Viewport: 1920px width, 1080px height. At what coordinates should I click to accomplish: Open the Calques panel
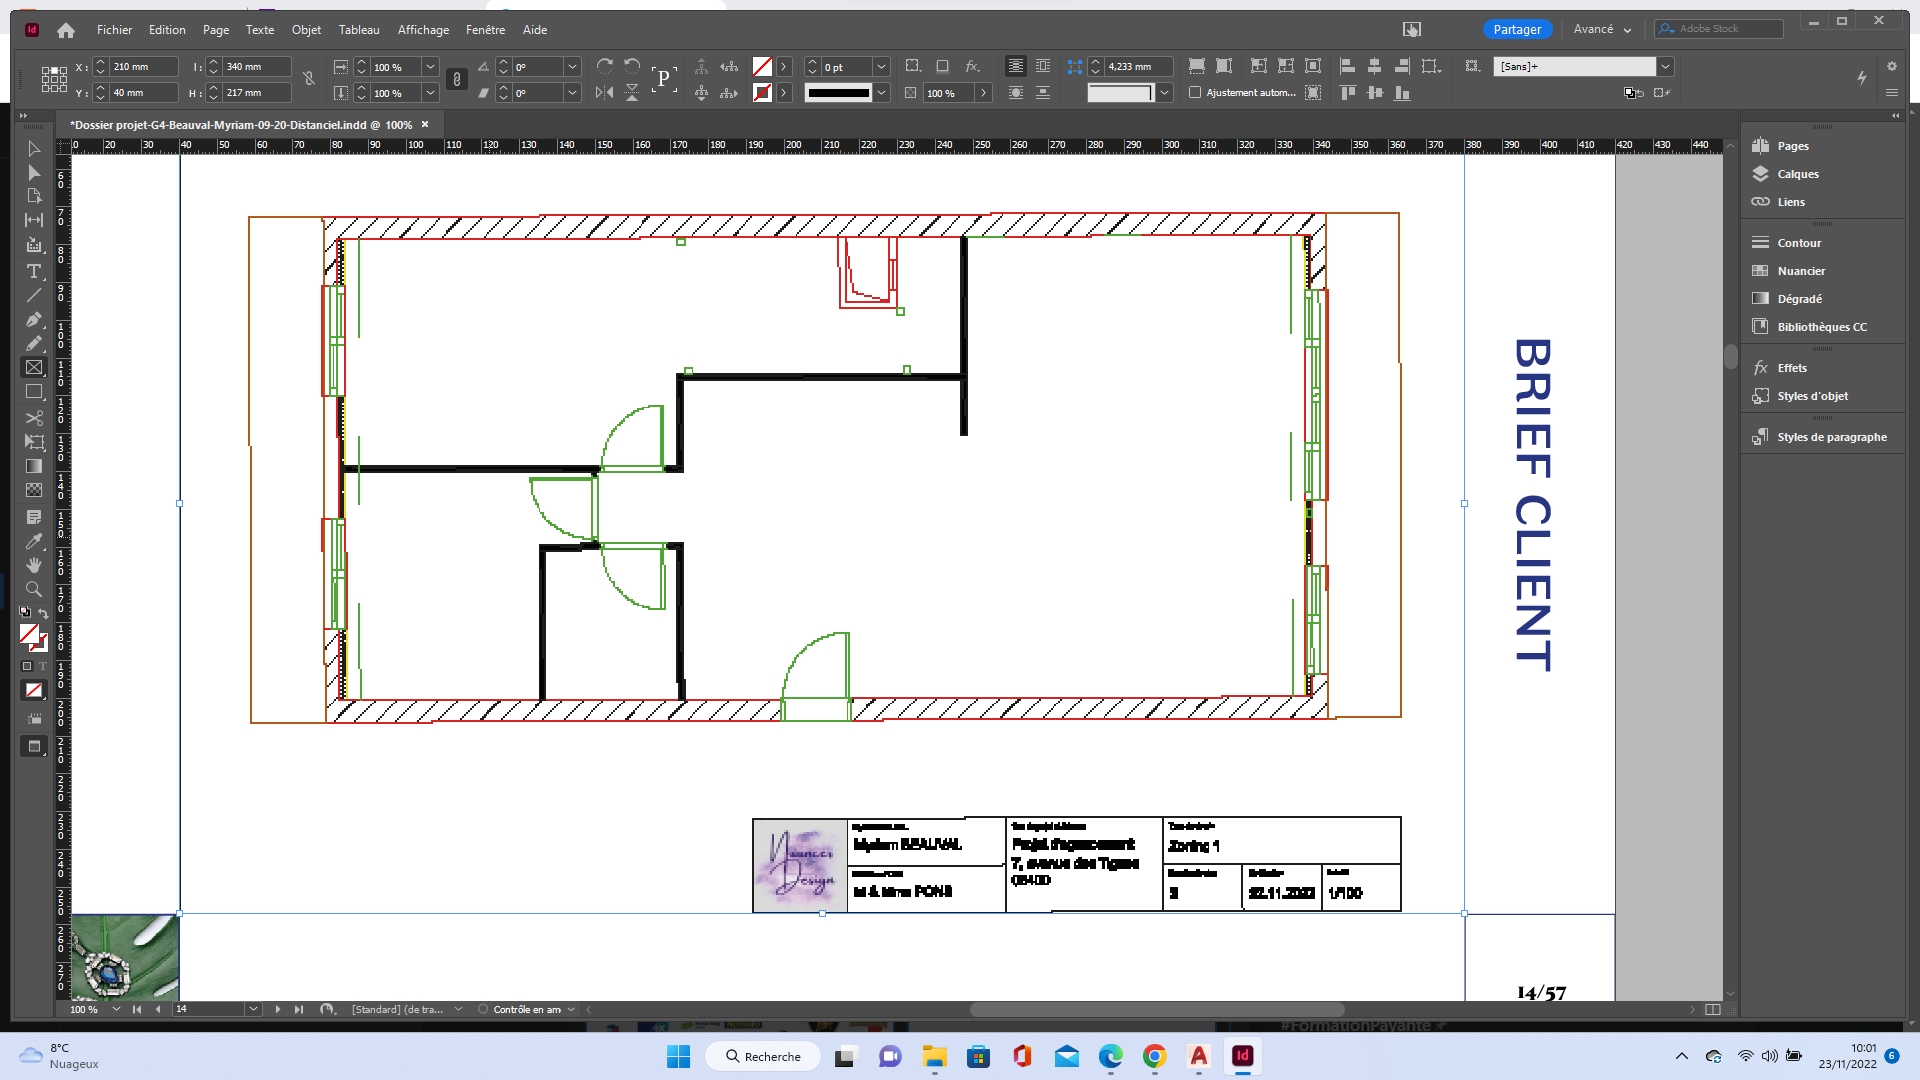click(1797, 174)
